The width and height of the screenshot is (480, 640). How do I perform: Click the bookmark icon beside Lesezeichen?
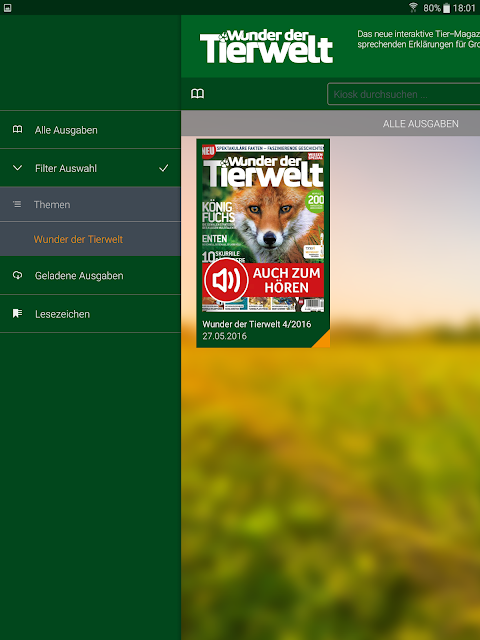tap(18, 313)
